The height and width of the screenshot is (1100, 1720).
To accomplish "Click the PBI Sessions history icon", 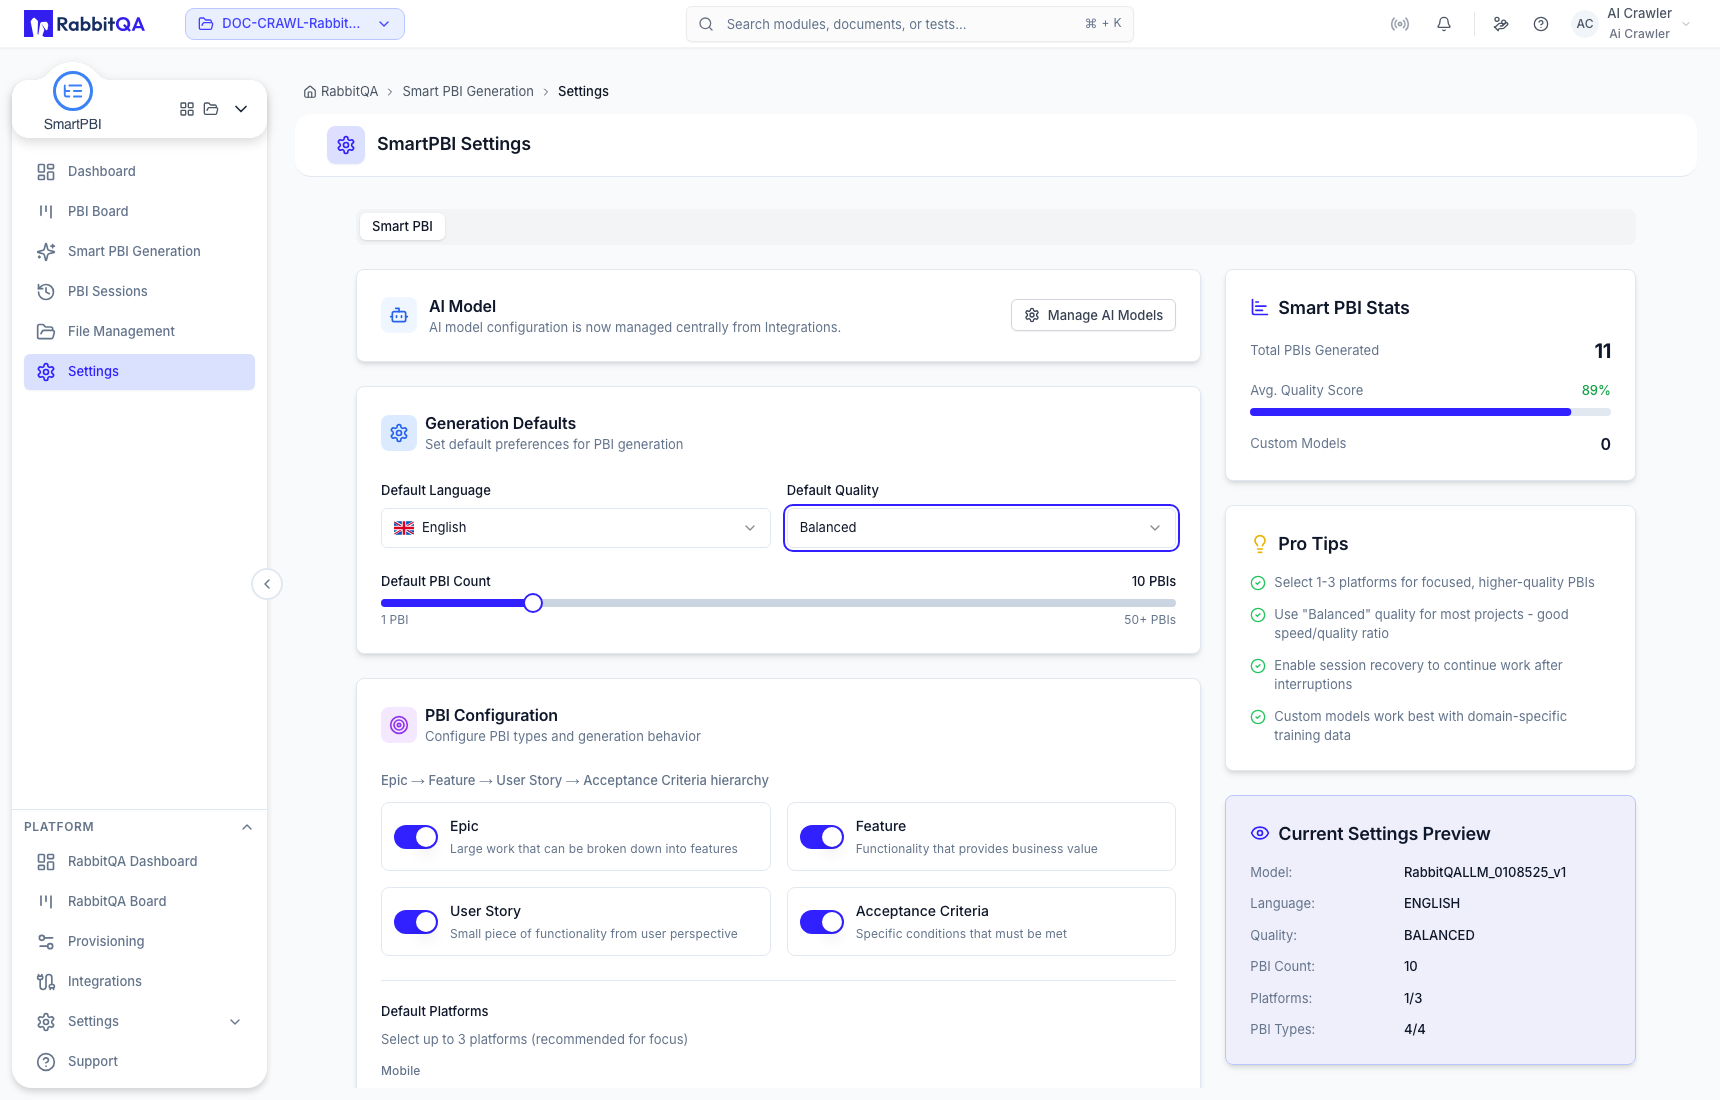I will tap(46, 292).
